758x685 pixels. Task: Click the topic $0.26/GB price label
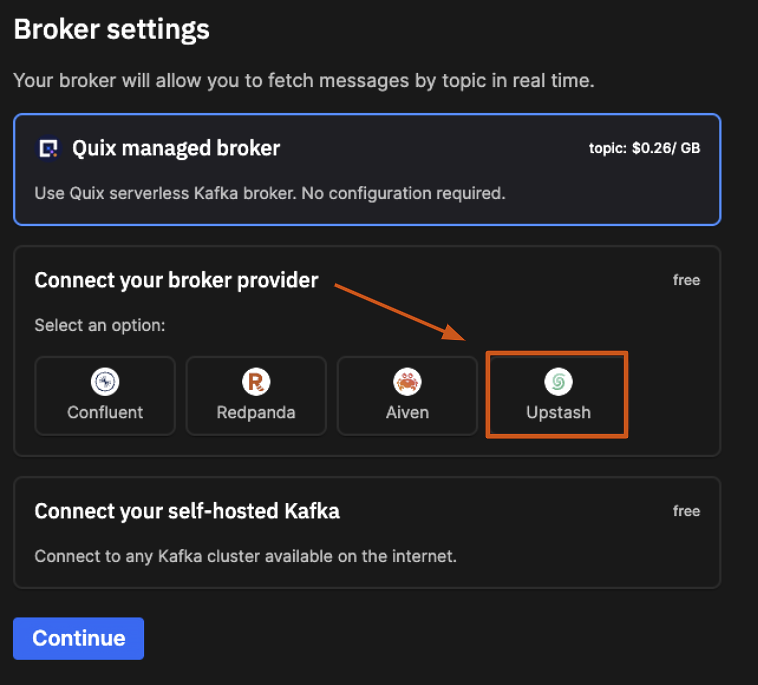(644, 149)
